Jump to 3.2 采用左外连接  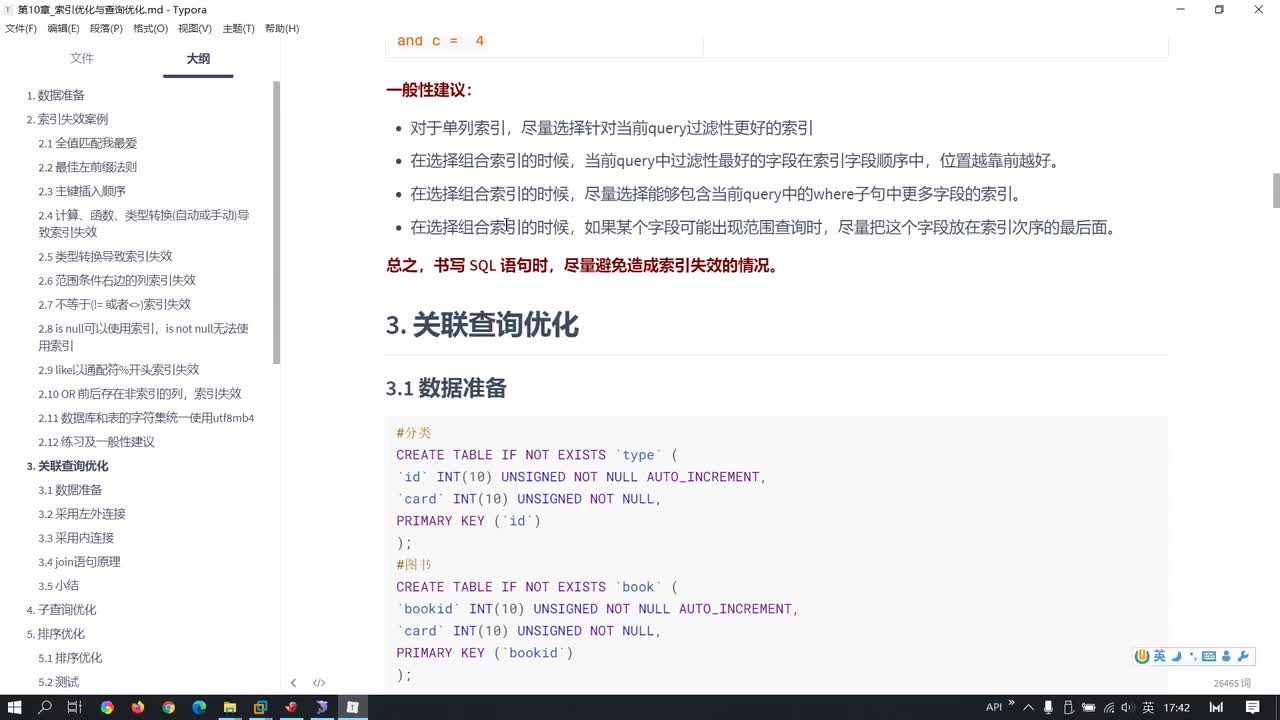point(82,513)
